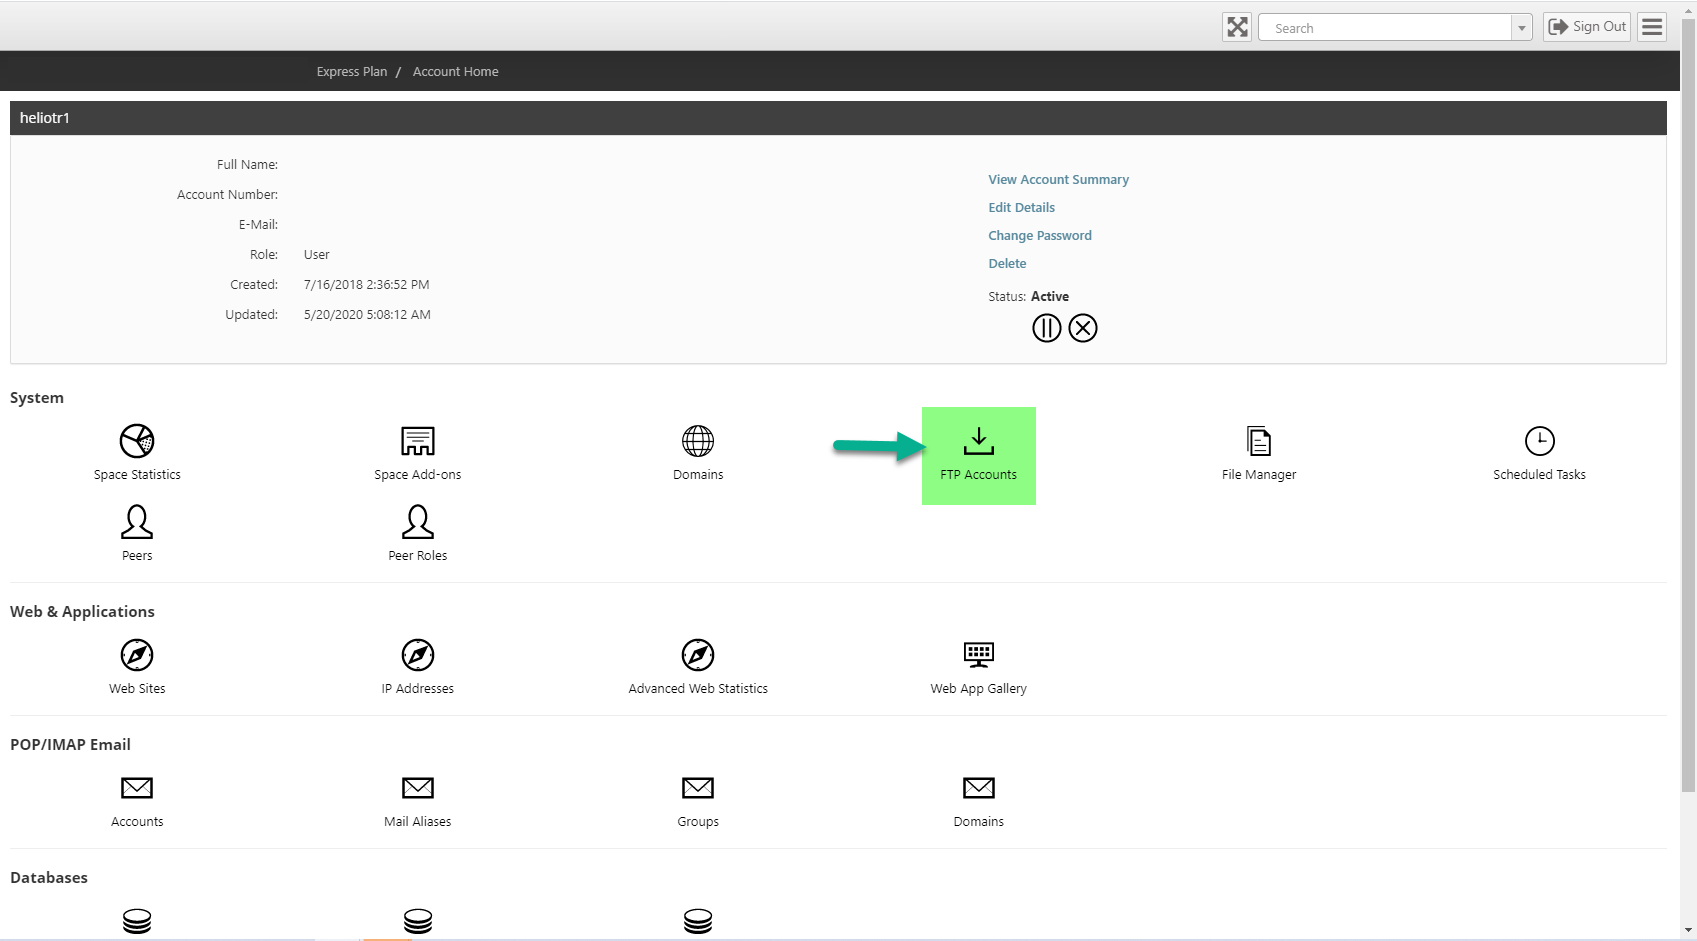Open Web Sites
This screenshot has width=1697, height=941.
(x=137, y=667)
